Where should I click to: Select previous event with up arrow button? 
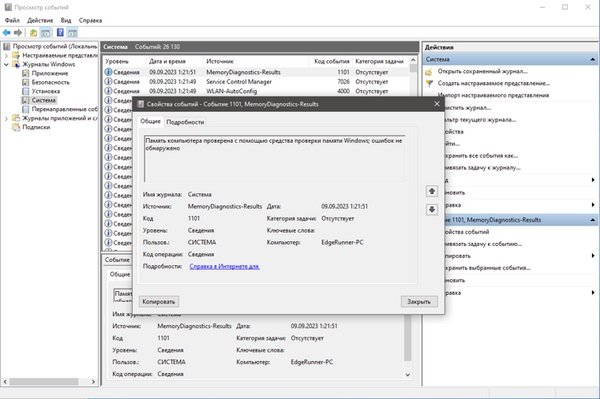tap(432, 191)
